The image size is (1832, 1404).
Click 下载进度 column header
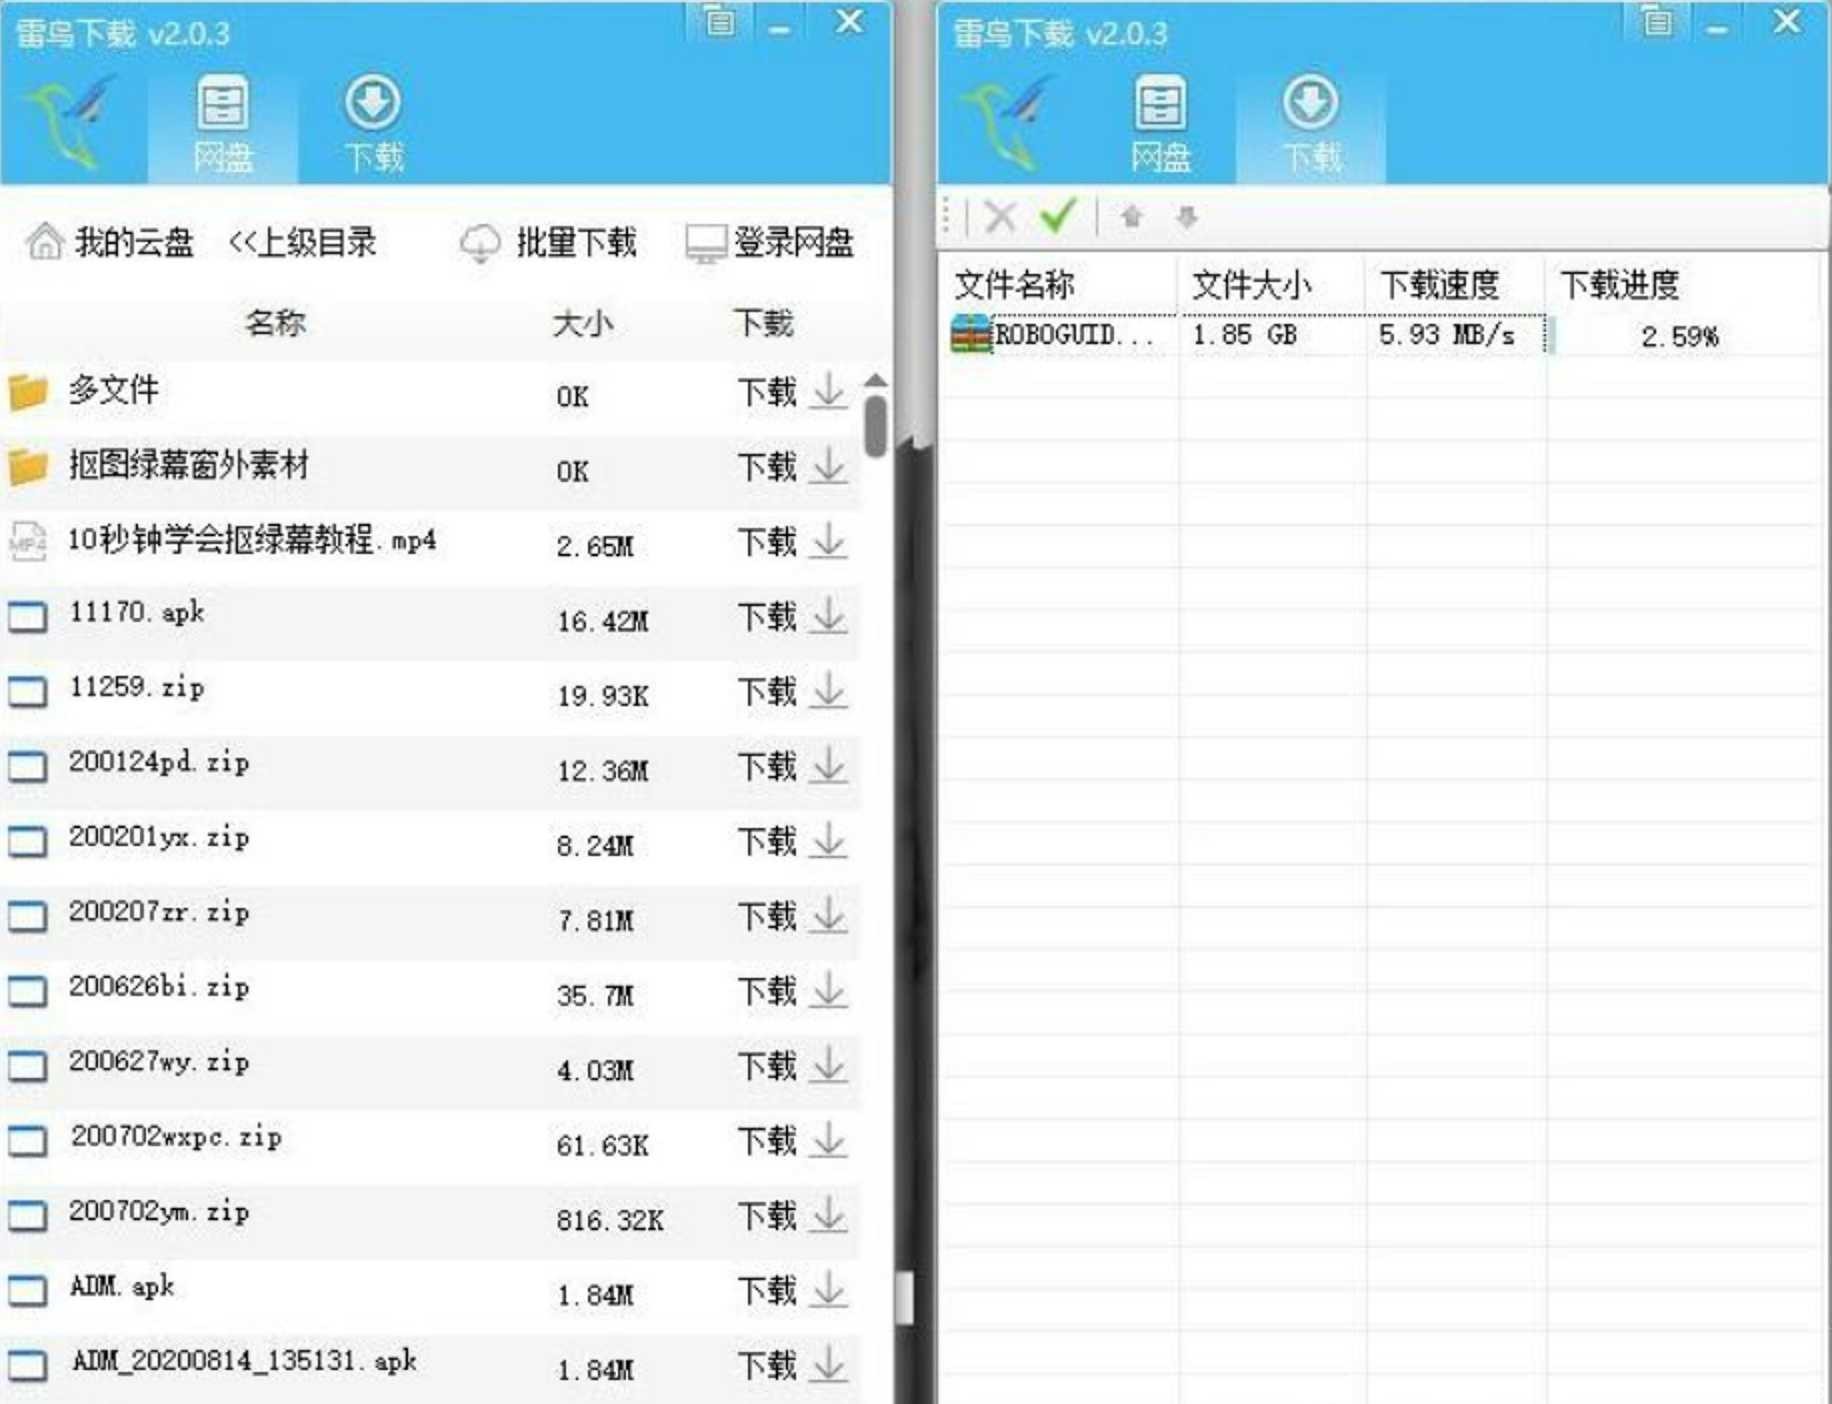pyautogui.click(x=1619, y=285)
